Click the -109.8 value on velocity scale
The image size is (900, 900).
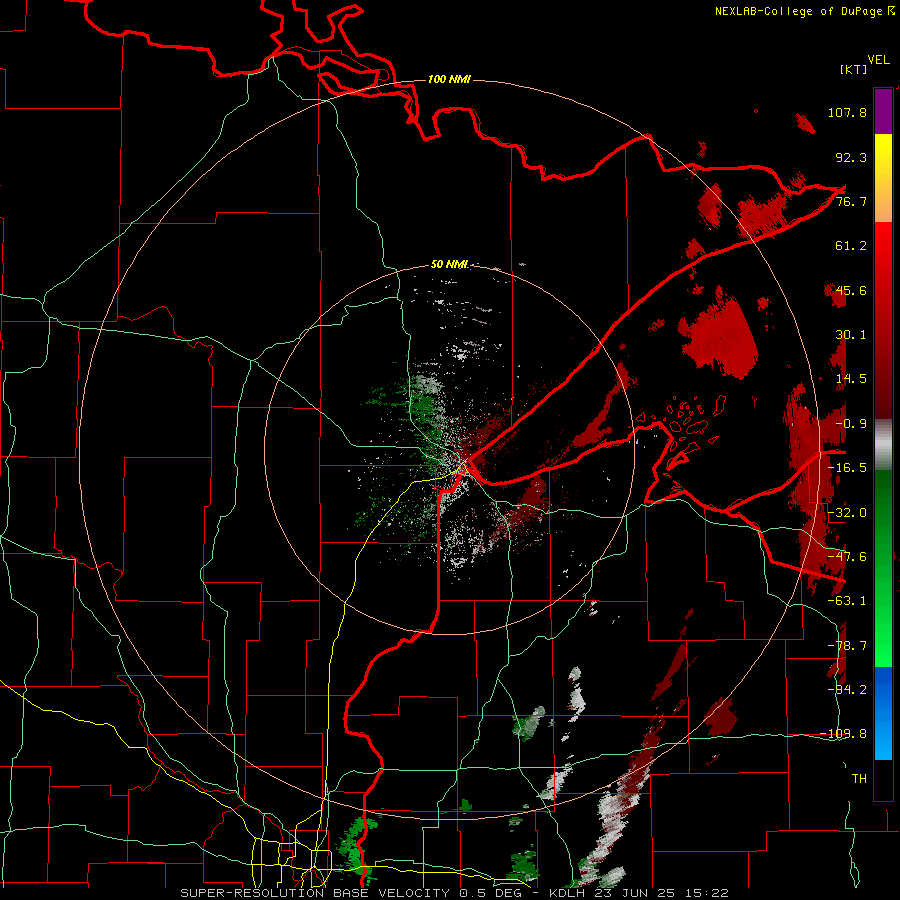point(843,734)
